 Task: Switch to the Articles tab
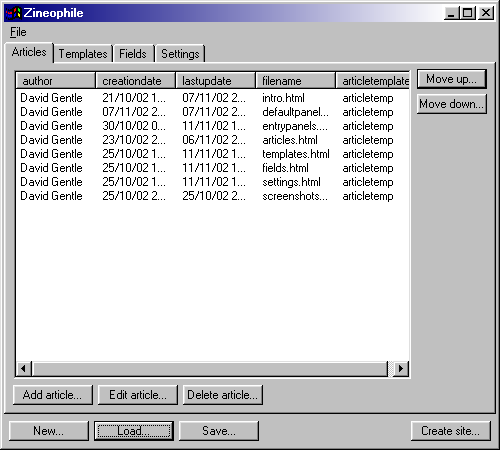29,52
